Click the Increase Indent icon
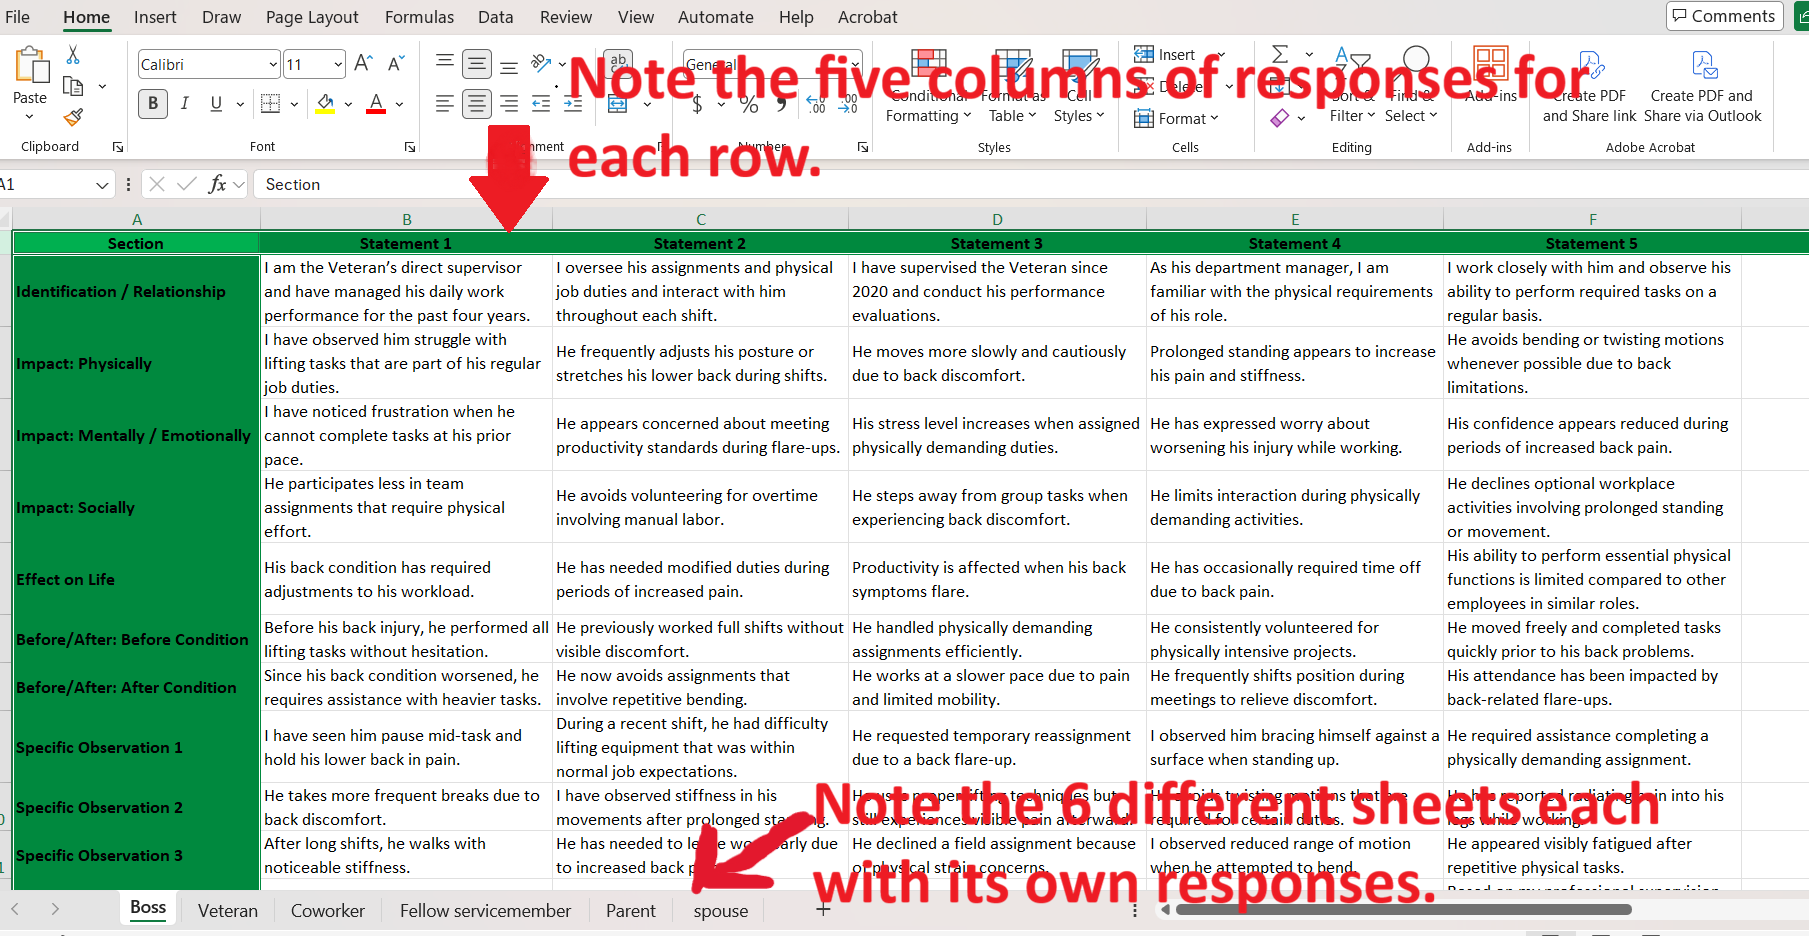Screen dimensions: 1809x936 tap(573, 104)
